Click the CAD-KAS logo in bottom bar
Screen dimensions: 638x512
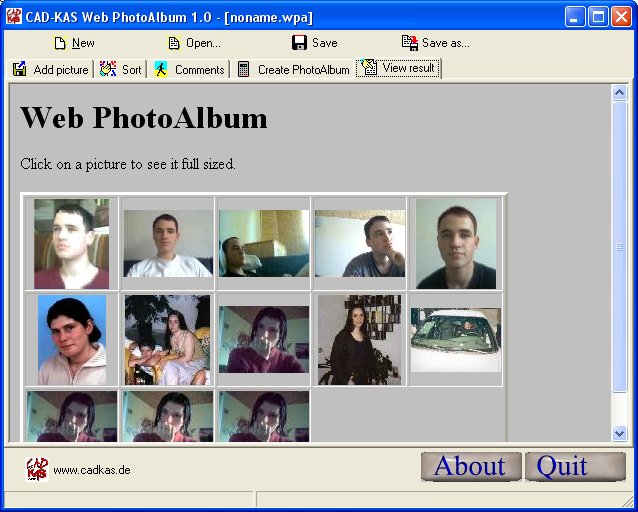click(x=37, y=469)
